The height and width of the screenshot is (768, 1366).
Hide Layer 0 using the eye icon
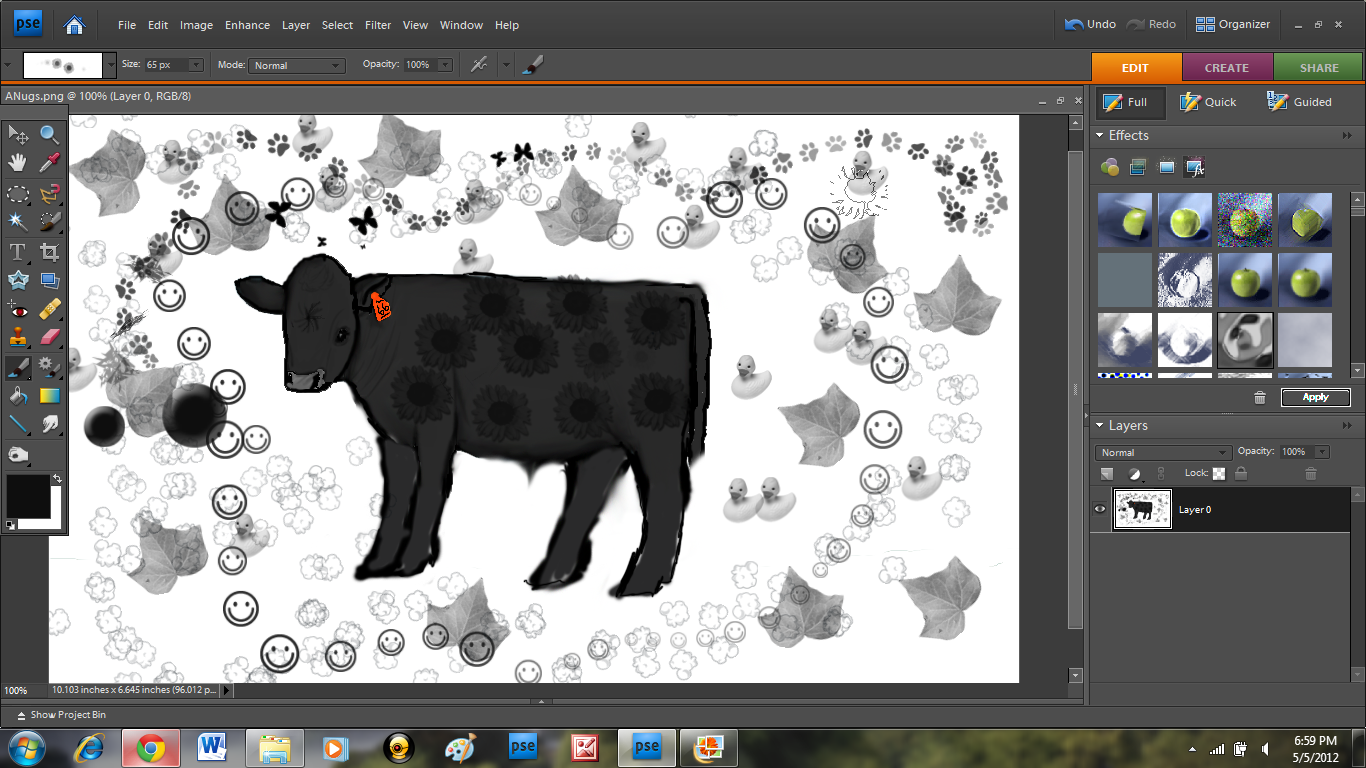pos(1100,509)
